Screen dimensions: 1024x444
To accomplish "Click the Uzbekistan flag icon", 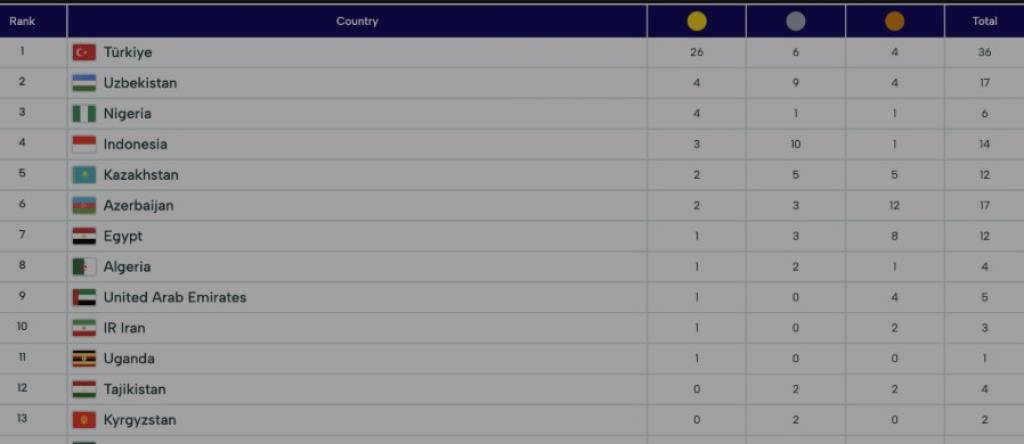I will (84, 83).
